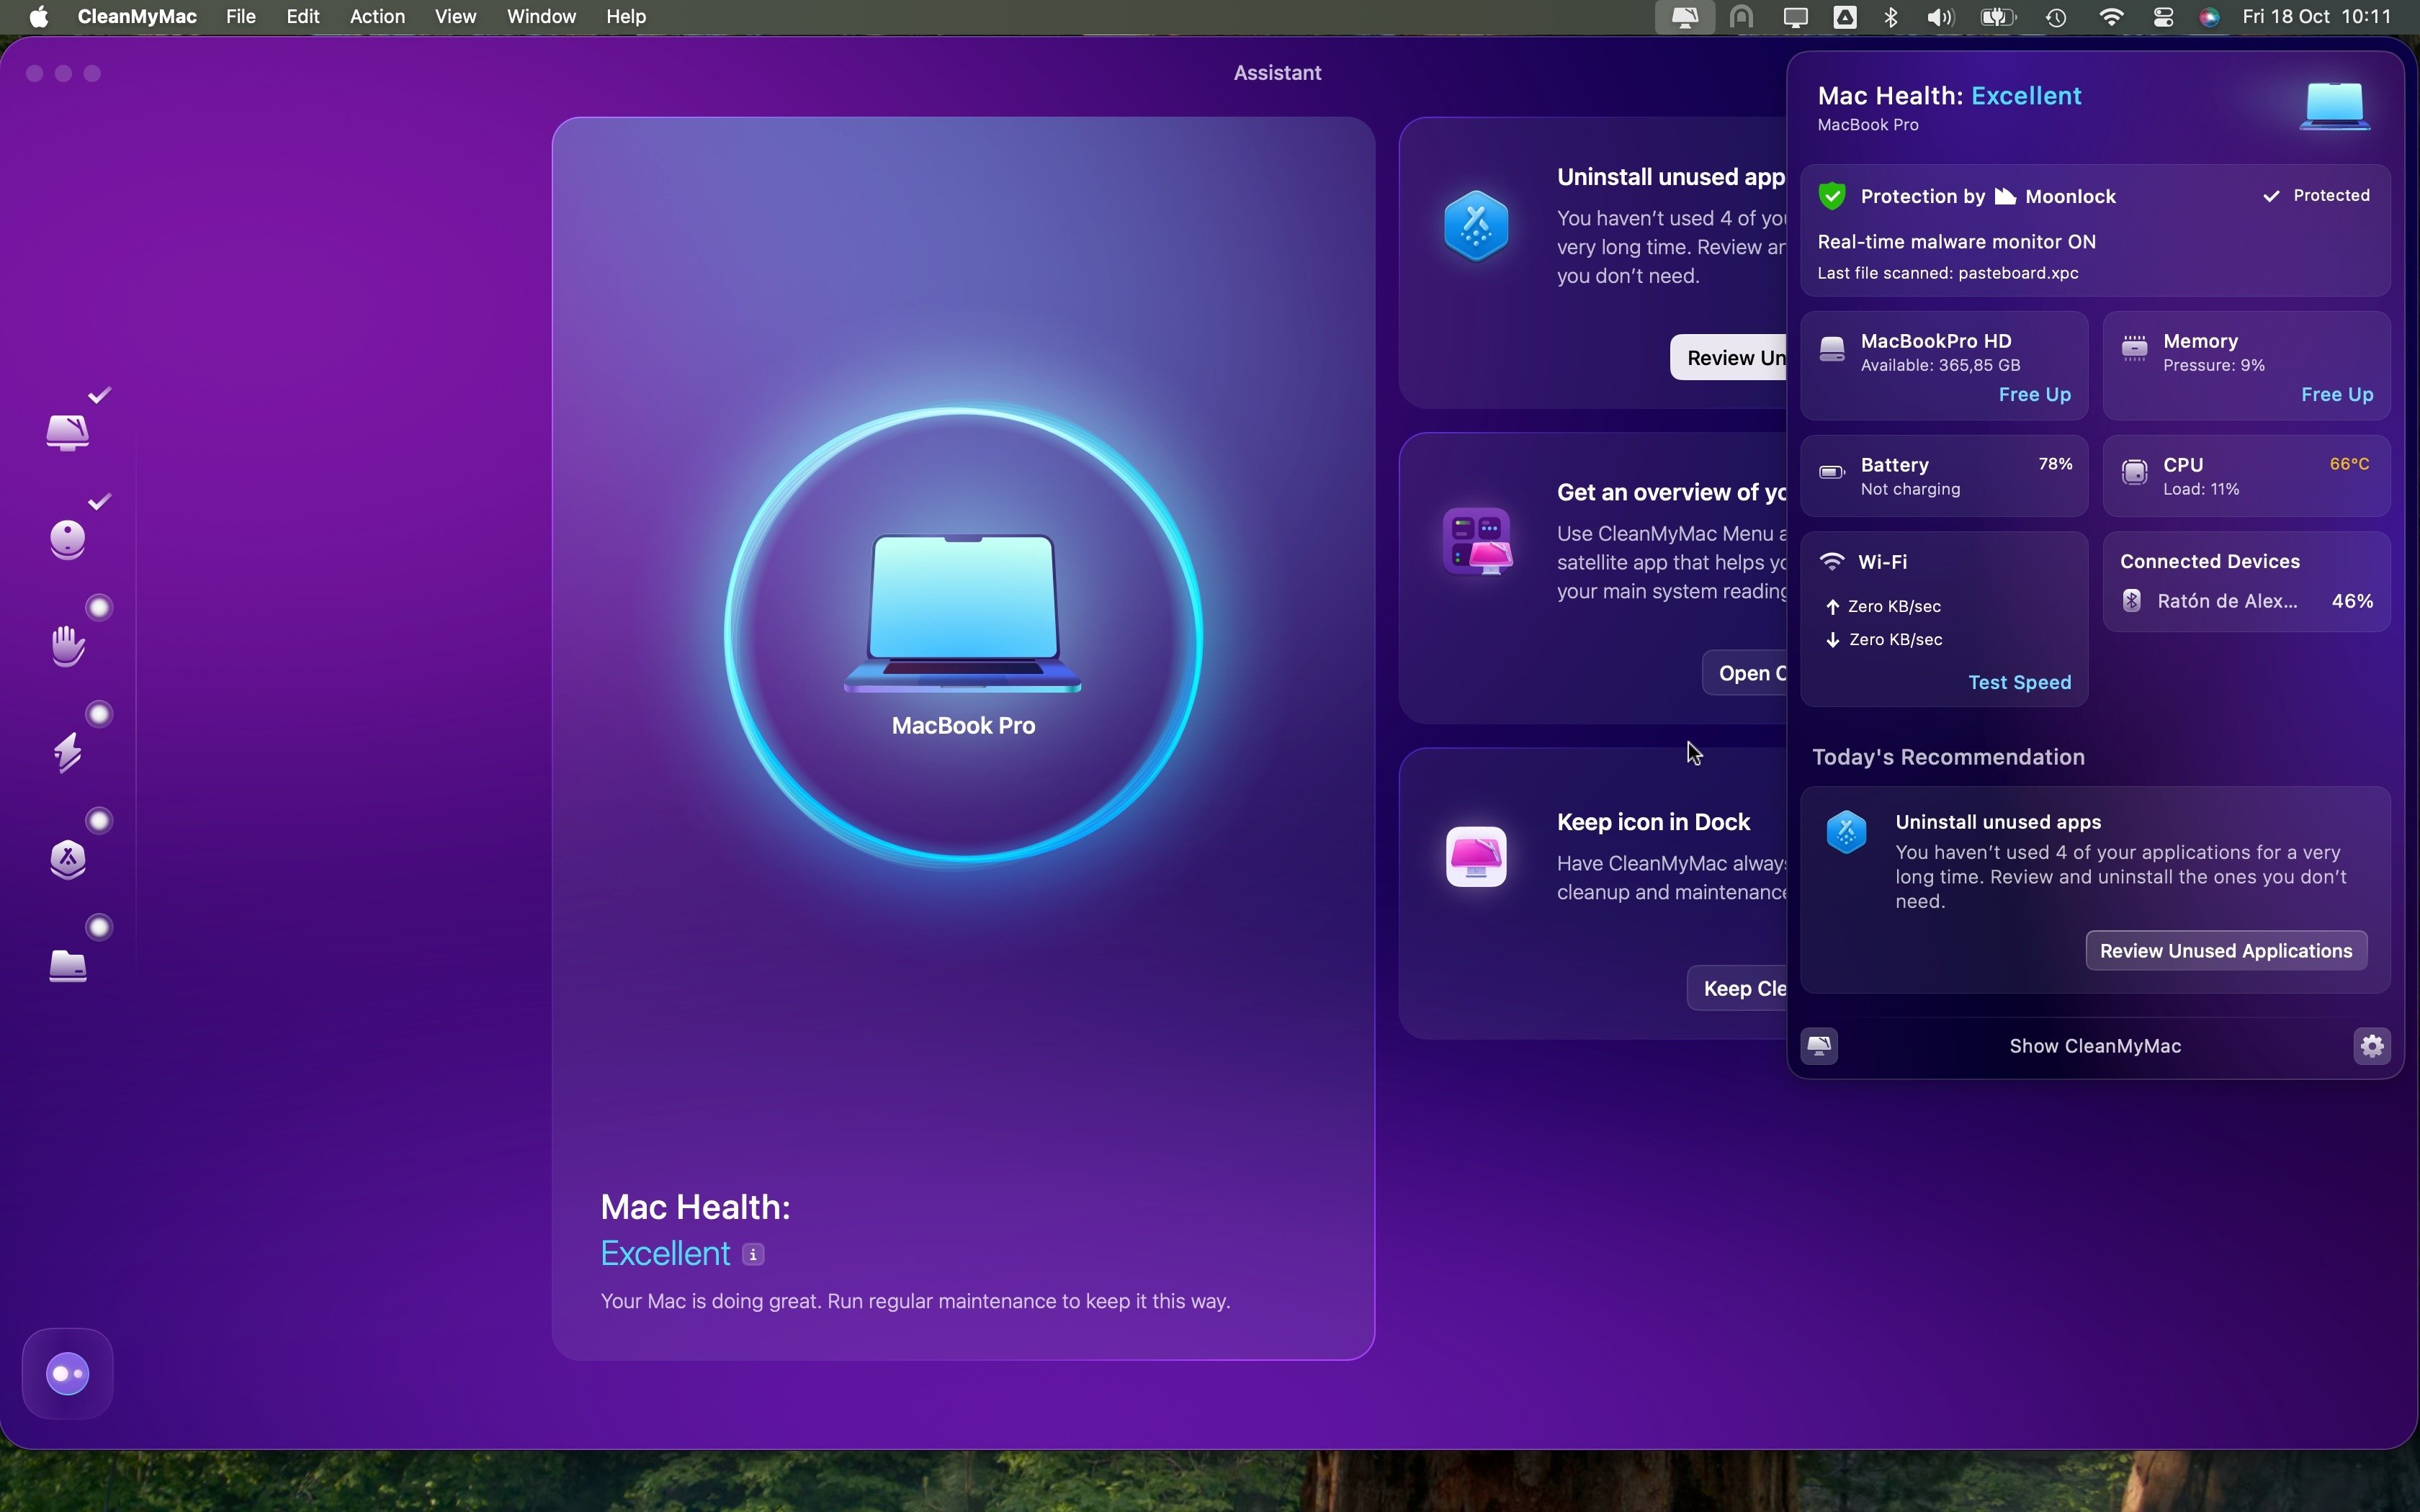The width and height of the screenshot is (2420, 1512).
Task: Click the MacBook Pro laptop illustration
Action: tap(963, 613)
